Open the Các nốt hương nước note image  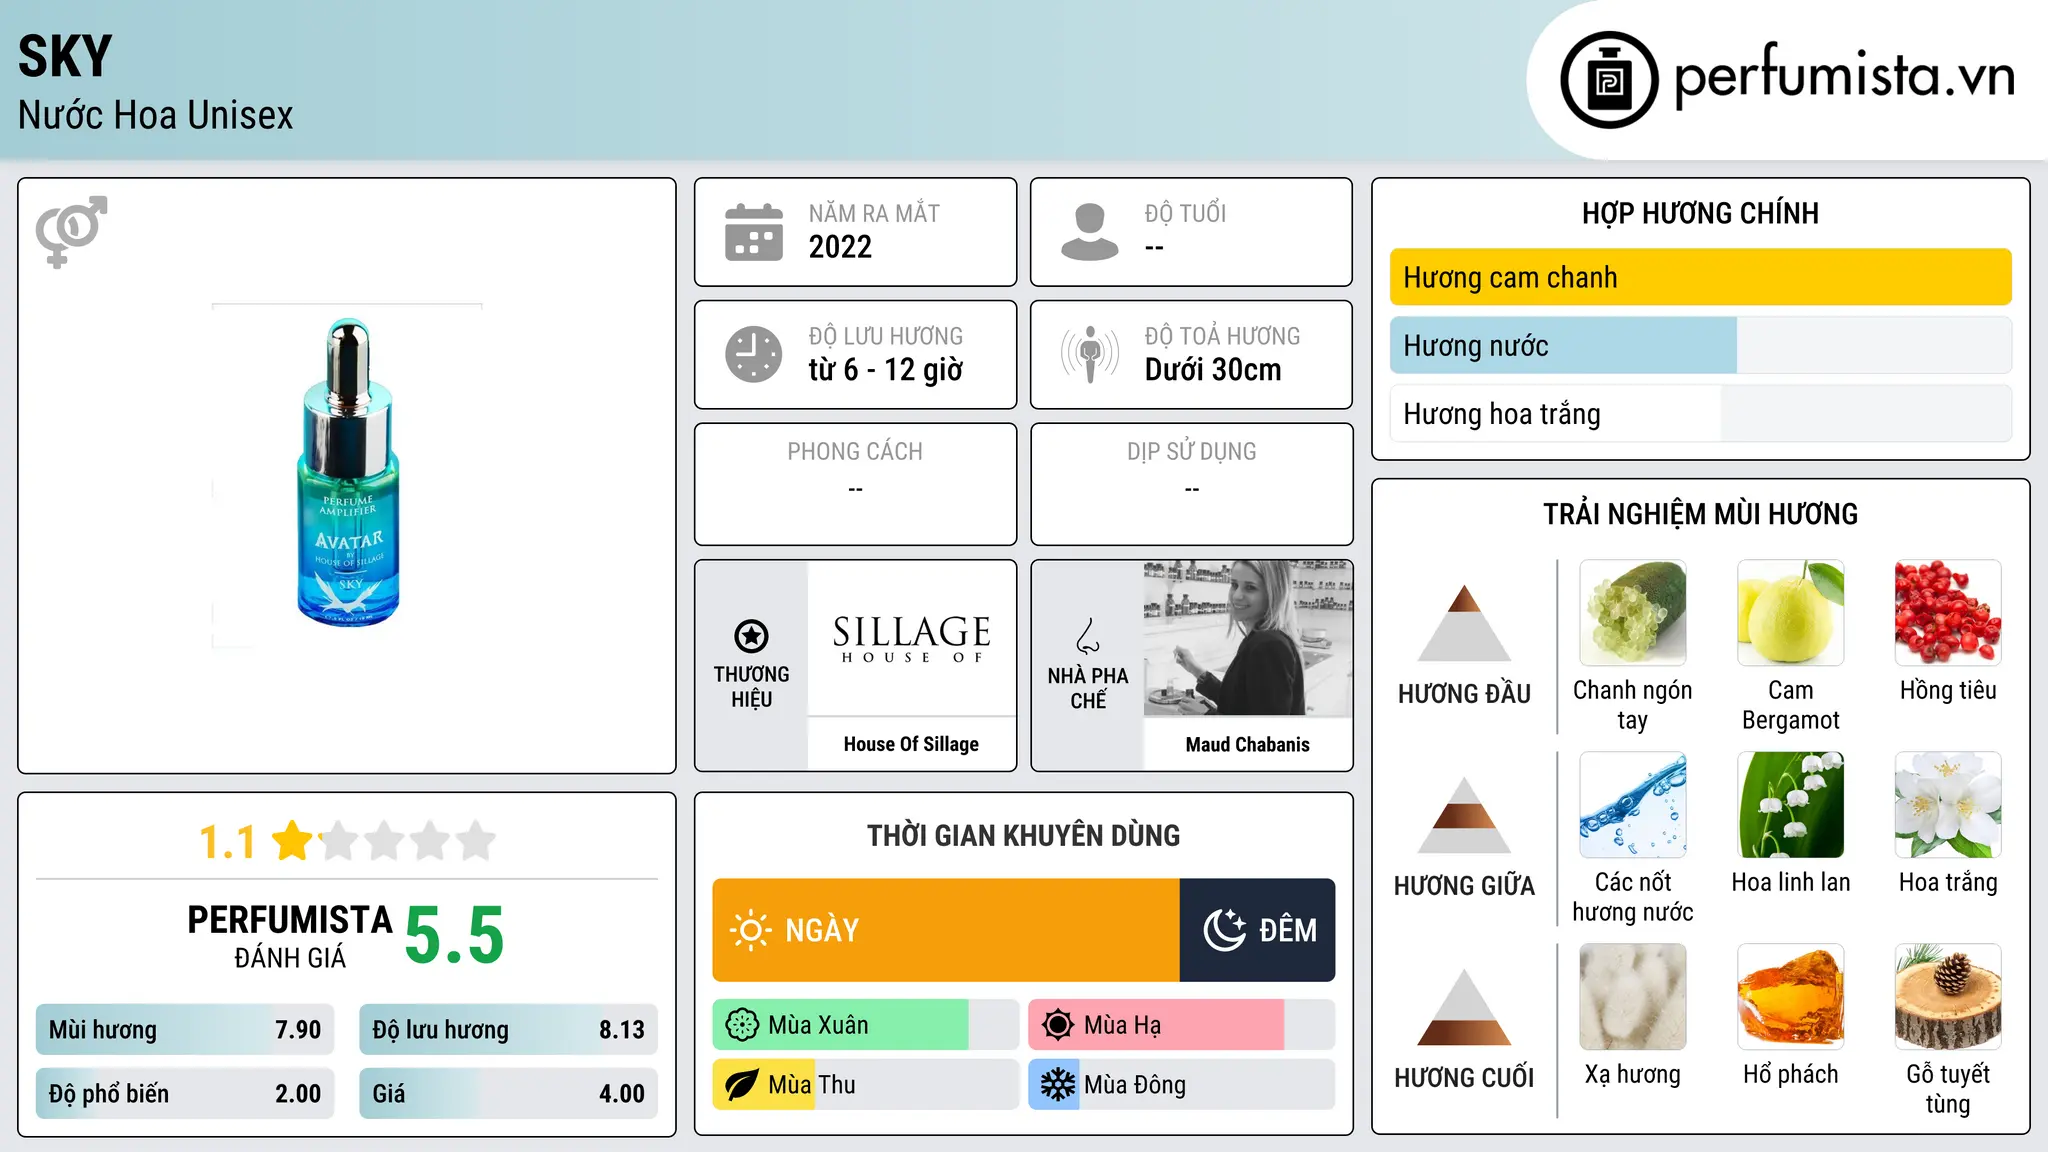tap(1633, 805)
